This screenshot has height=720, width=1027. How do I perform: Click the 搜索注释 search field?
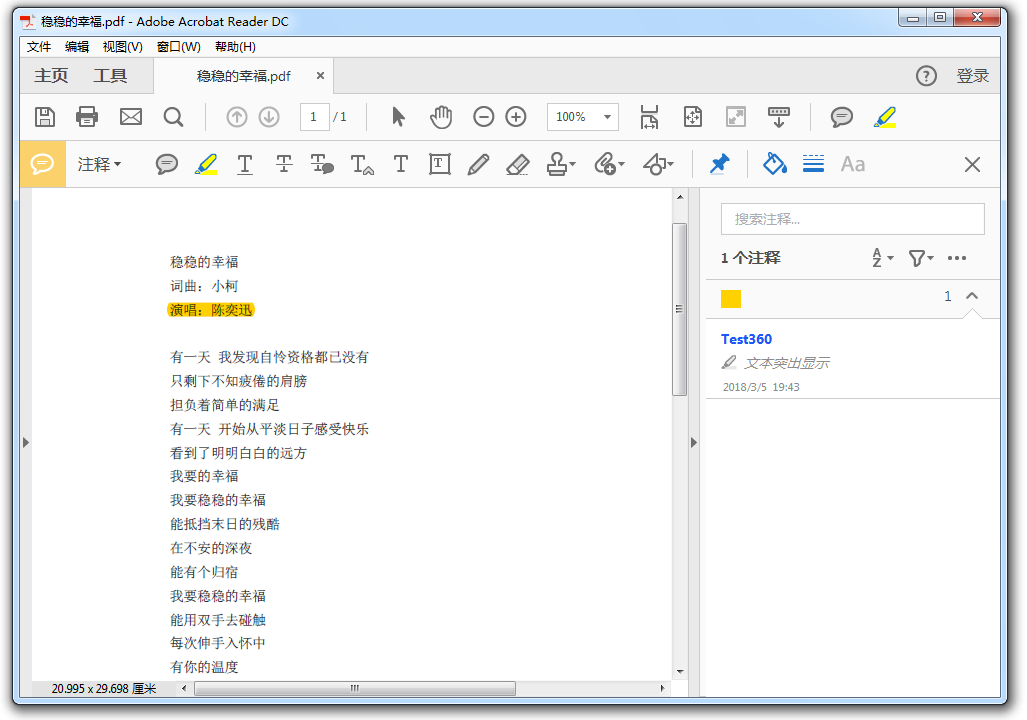852,219
